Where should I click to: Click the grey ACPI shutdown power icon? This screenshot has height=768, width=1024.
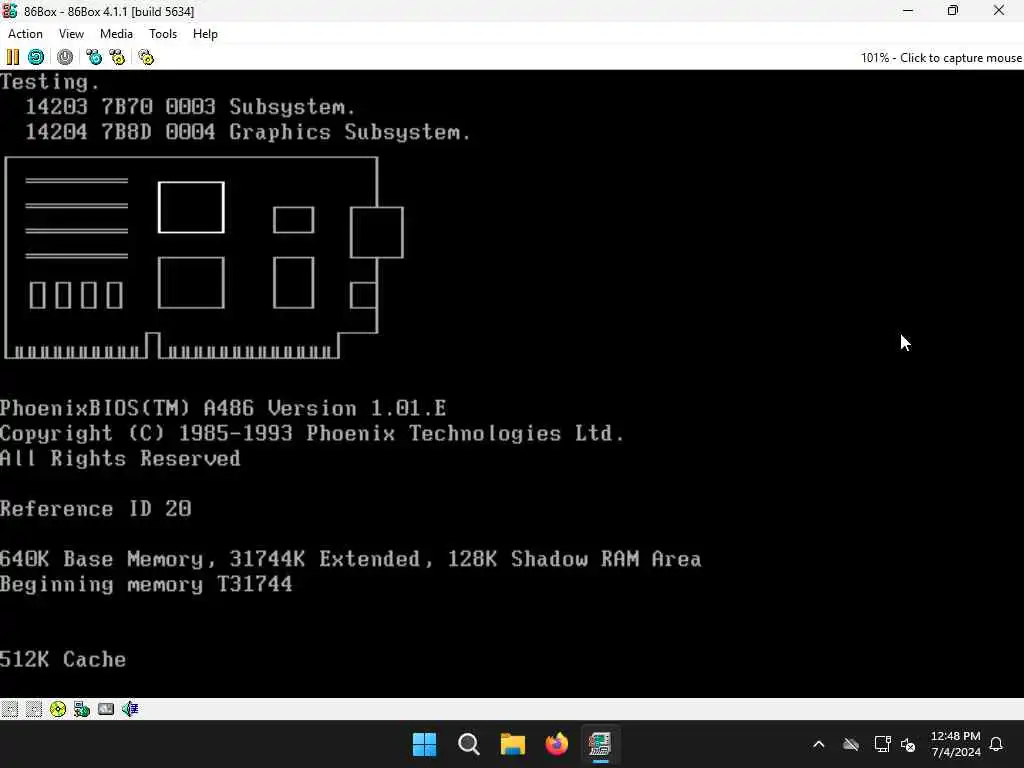(65, 57)
